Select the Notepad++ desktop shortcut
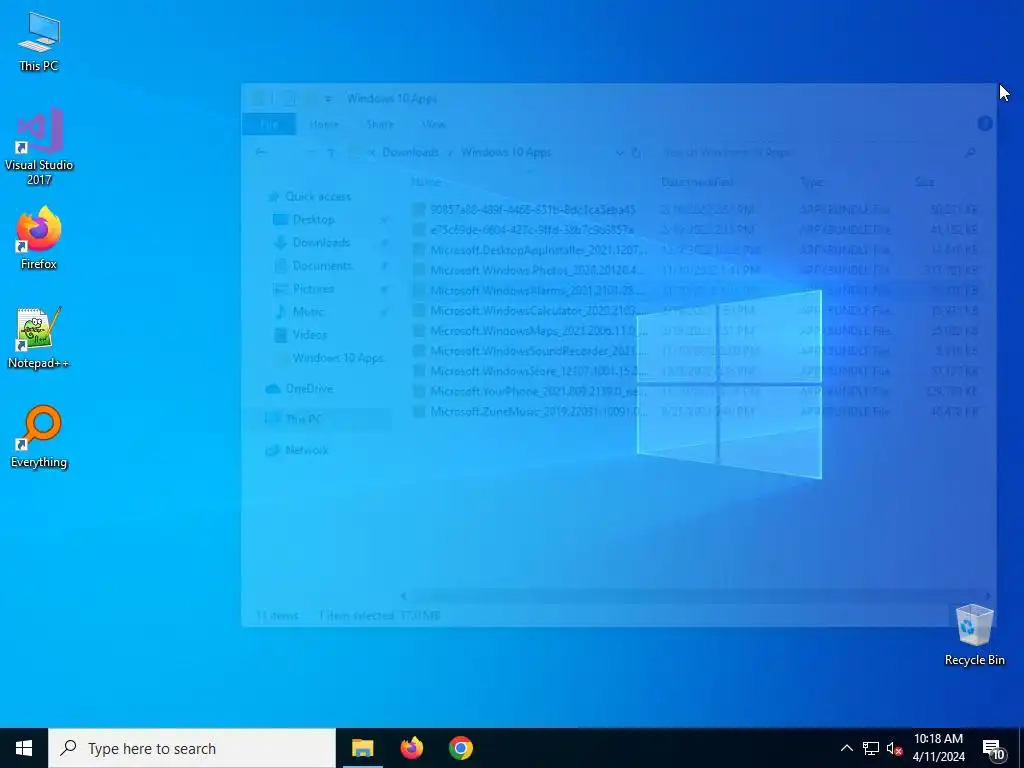The width and height of the screenshot is (1024, 768). pyautogui.click(x=39, y=338)
